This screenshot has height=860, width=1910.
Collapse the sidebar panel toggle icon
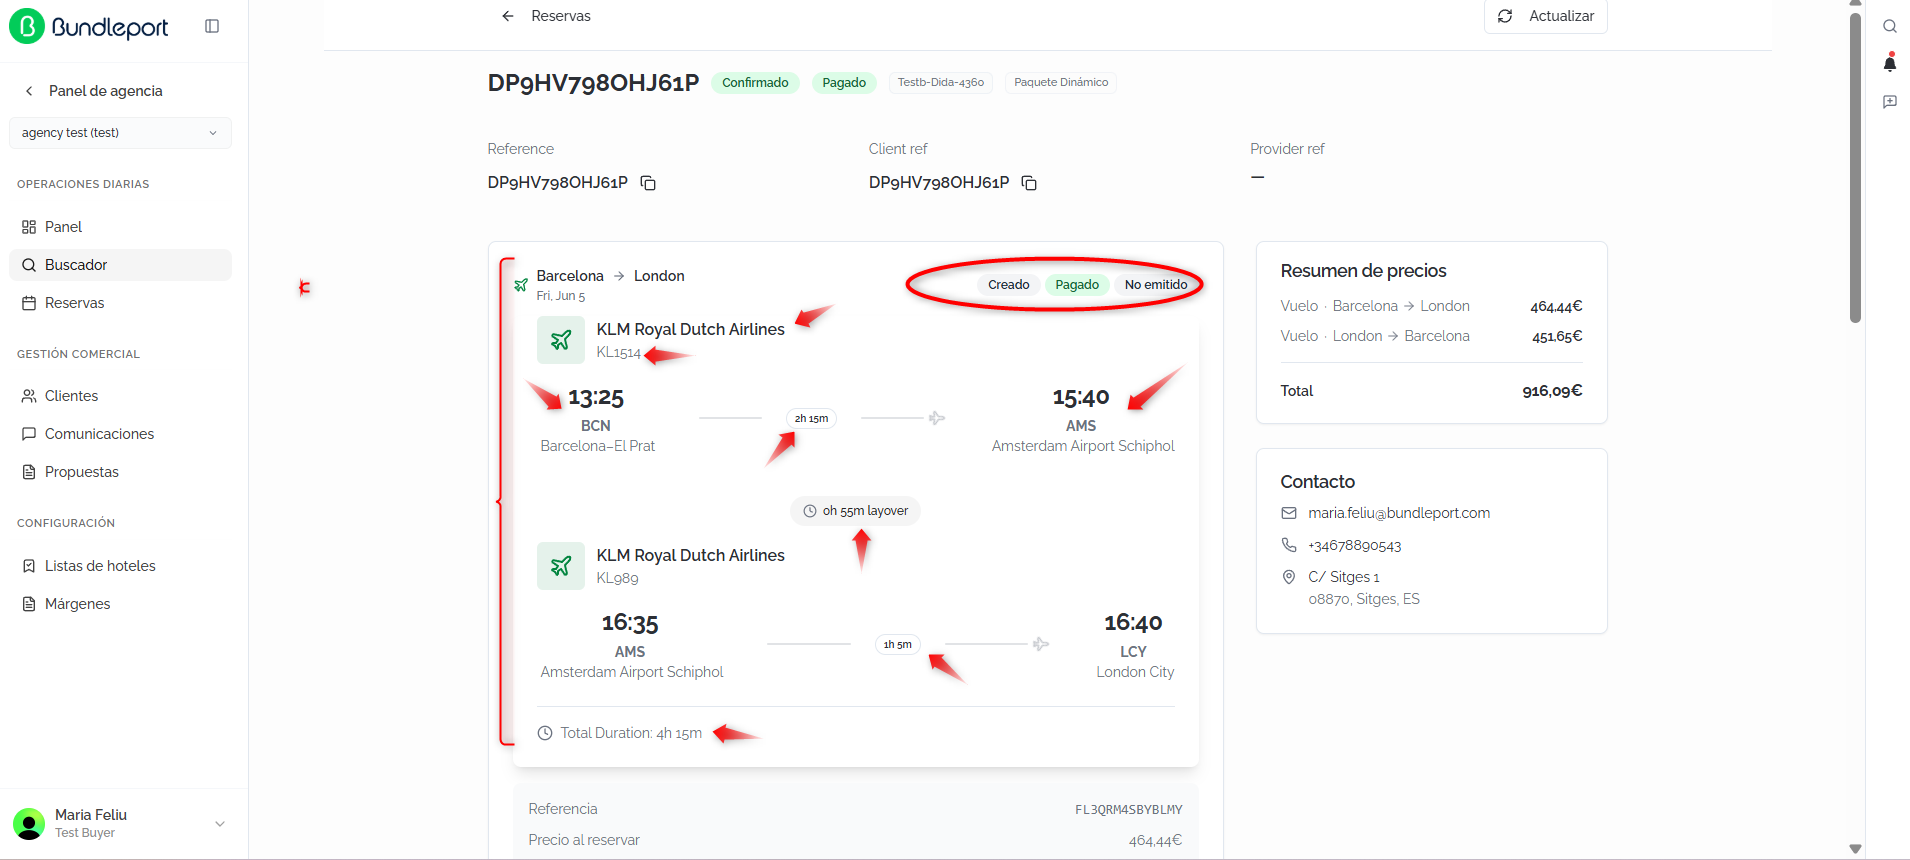point(212,26)
